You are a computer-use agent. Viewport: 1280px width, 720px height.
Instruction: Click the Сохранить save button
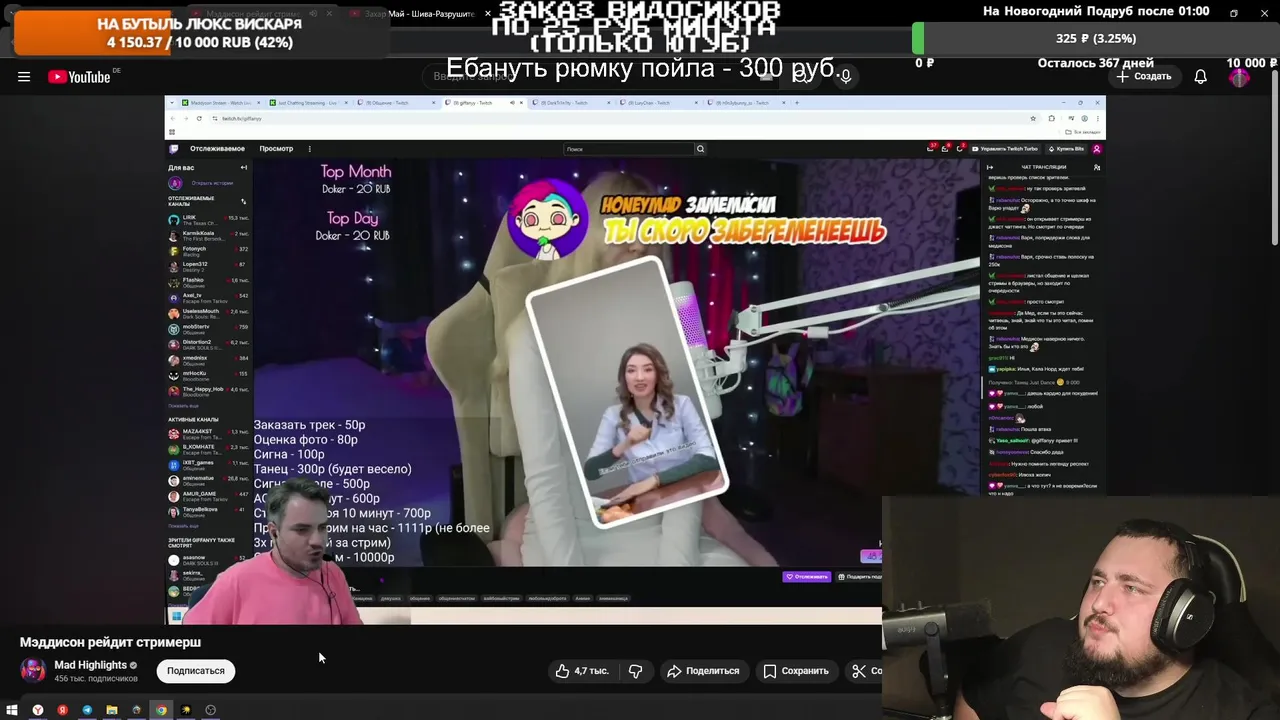point(796,671)
